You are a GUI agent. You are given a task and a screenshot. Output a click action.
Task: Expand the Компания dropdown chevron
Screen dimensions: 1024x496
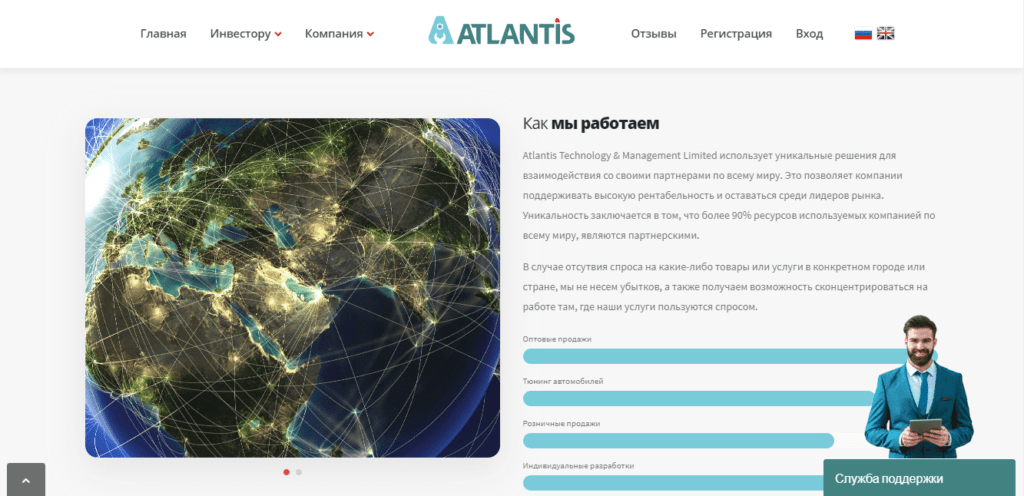(370, 35)
